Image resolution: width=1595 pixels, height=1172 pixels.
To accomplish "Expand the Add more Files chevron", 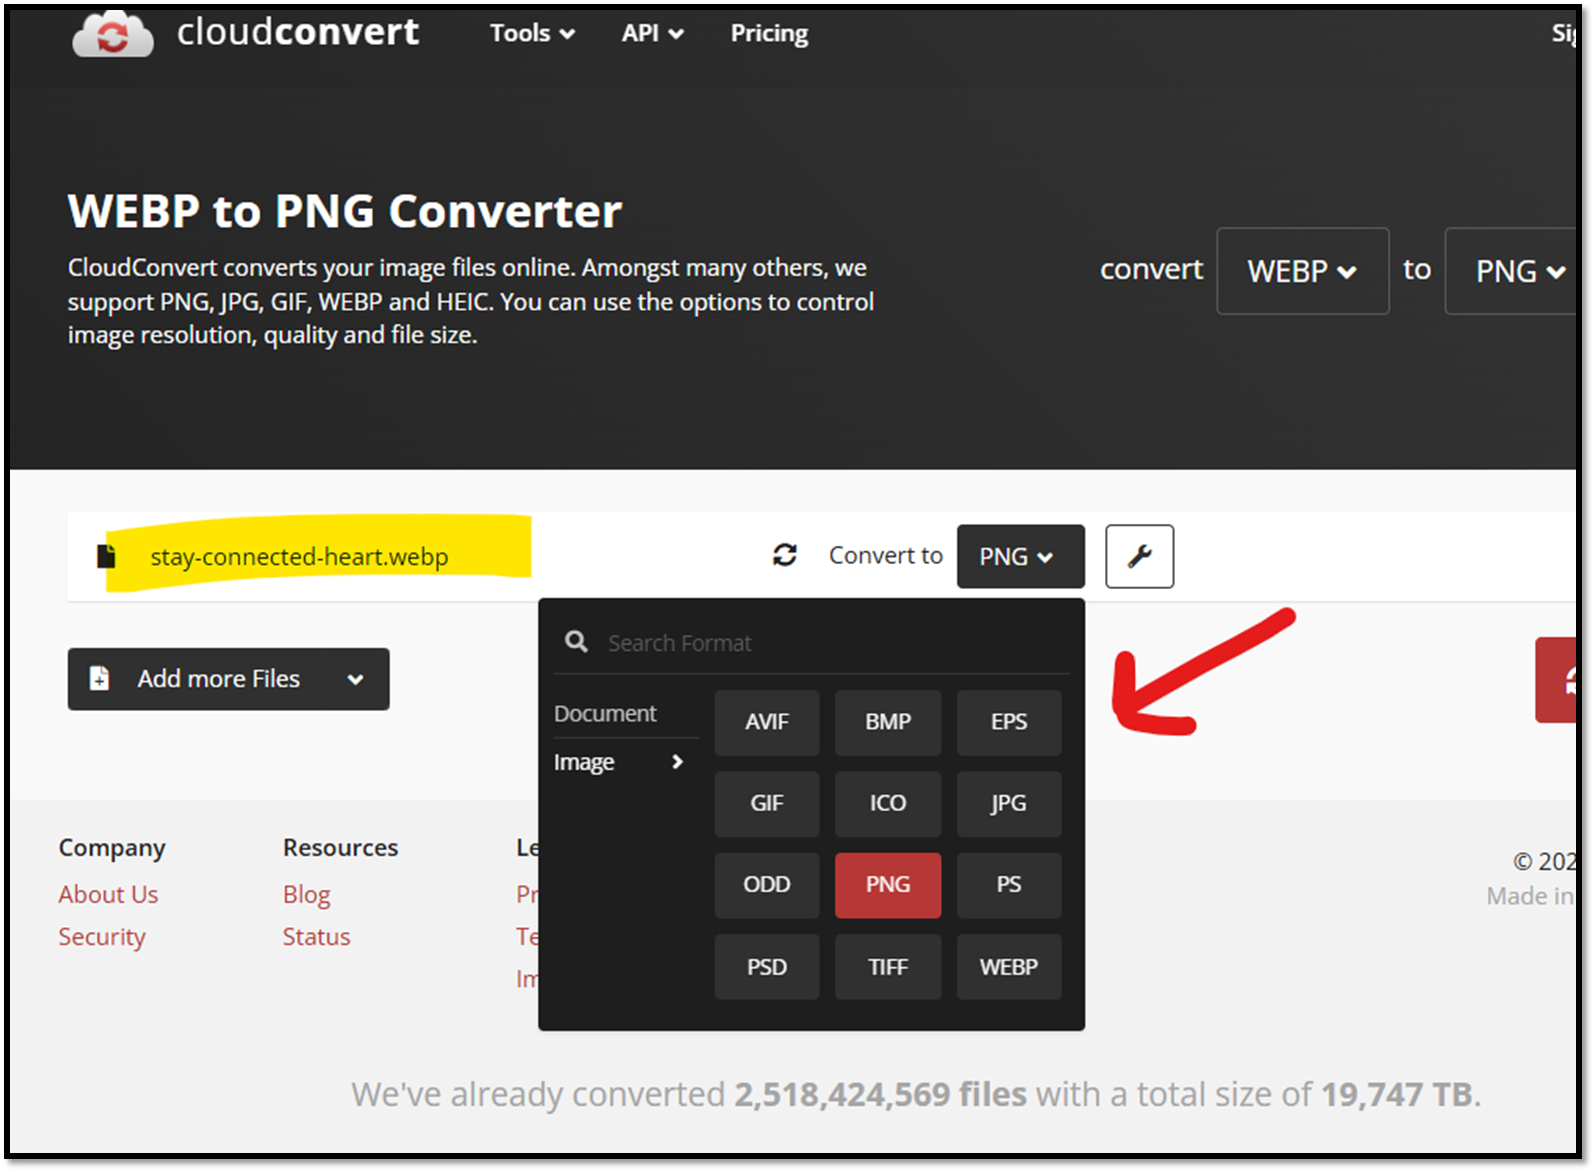I will [x=355, y=679].
